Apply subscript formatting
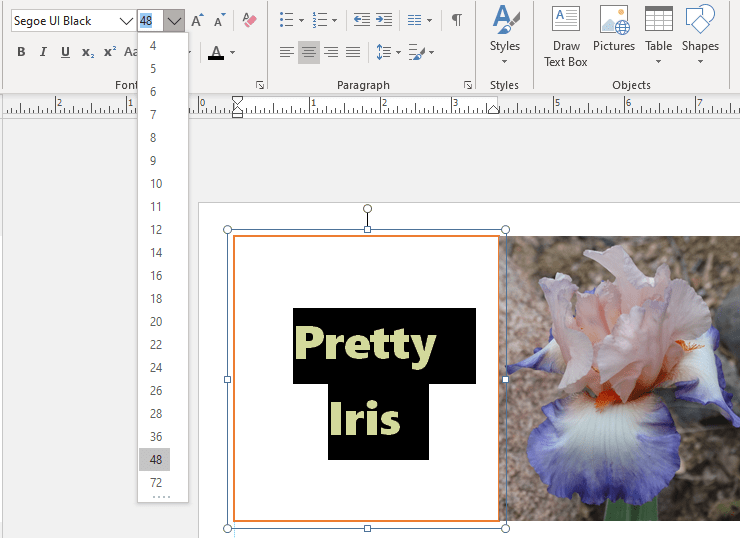 click(x=88, y=52)
